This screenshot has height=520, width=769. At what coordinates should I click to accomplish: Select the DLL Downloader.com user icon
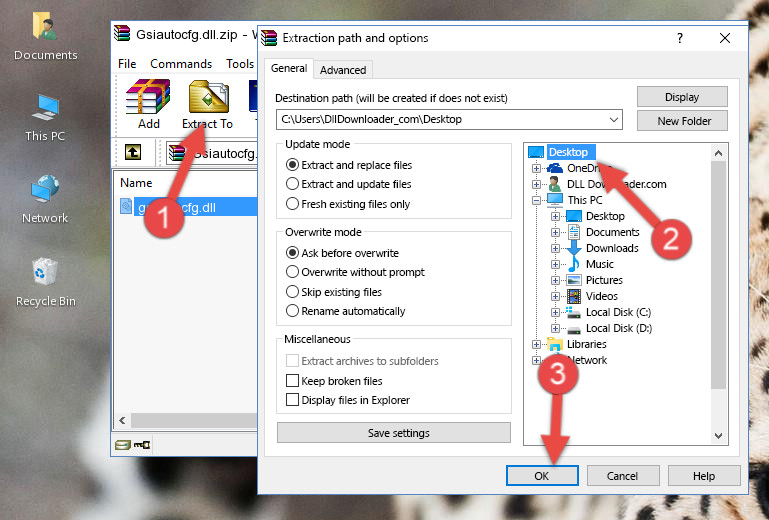[x=555, y=184]
